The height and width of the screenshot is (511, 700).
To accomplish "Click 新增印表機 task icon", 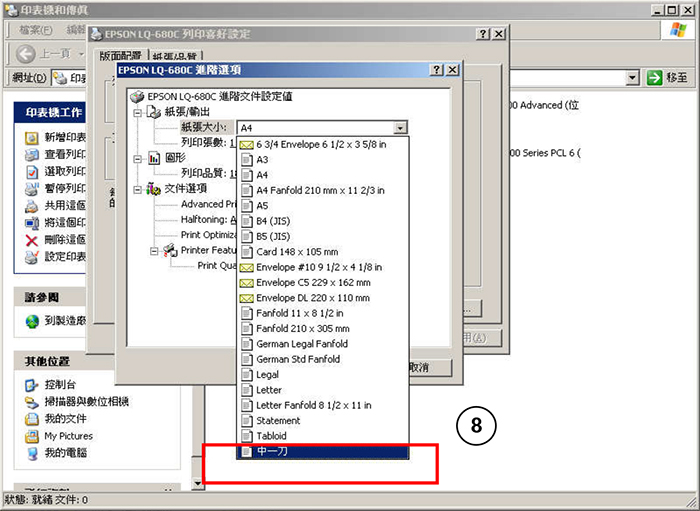I will (x=31, y=137).
